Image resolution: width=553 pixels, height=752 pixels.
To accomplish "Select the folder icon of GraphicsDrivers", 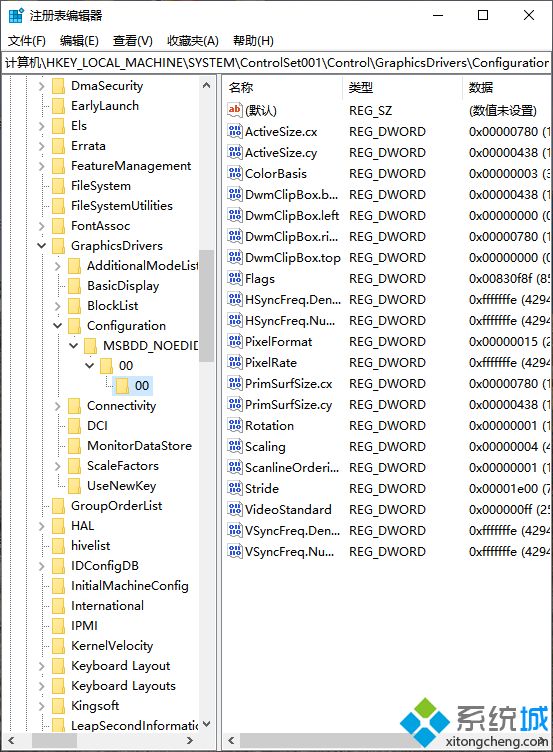I will pyautogui.click(x=59, y=246).
